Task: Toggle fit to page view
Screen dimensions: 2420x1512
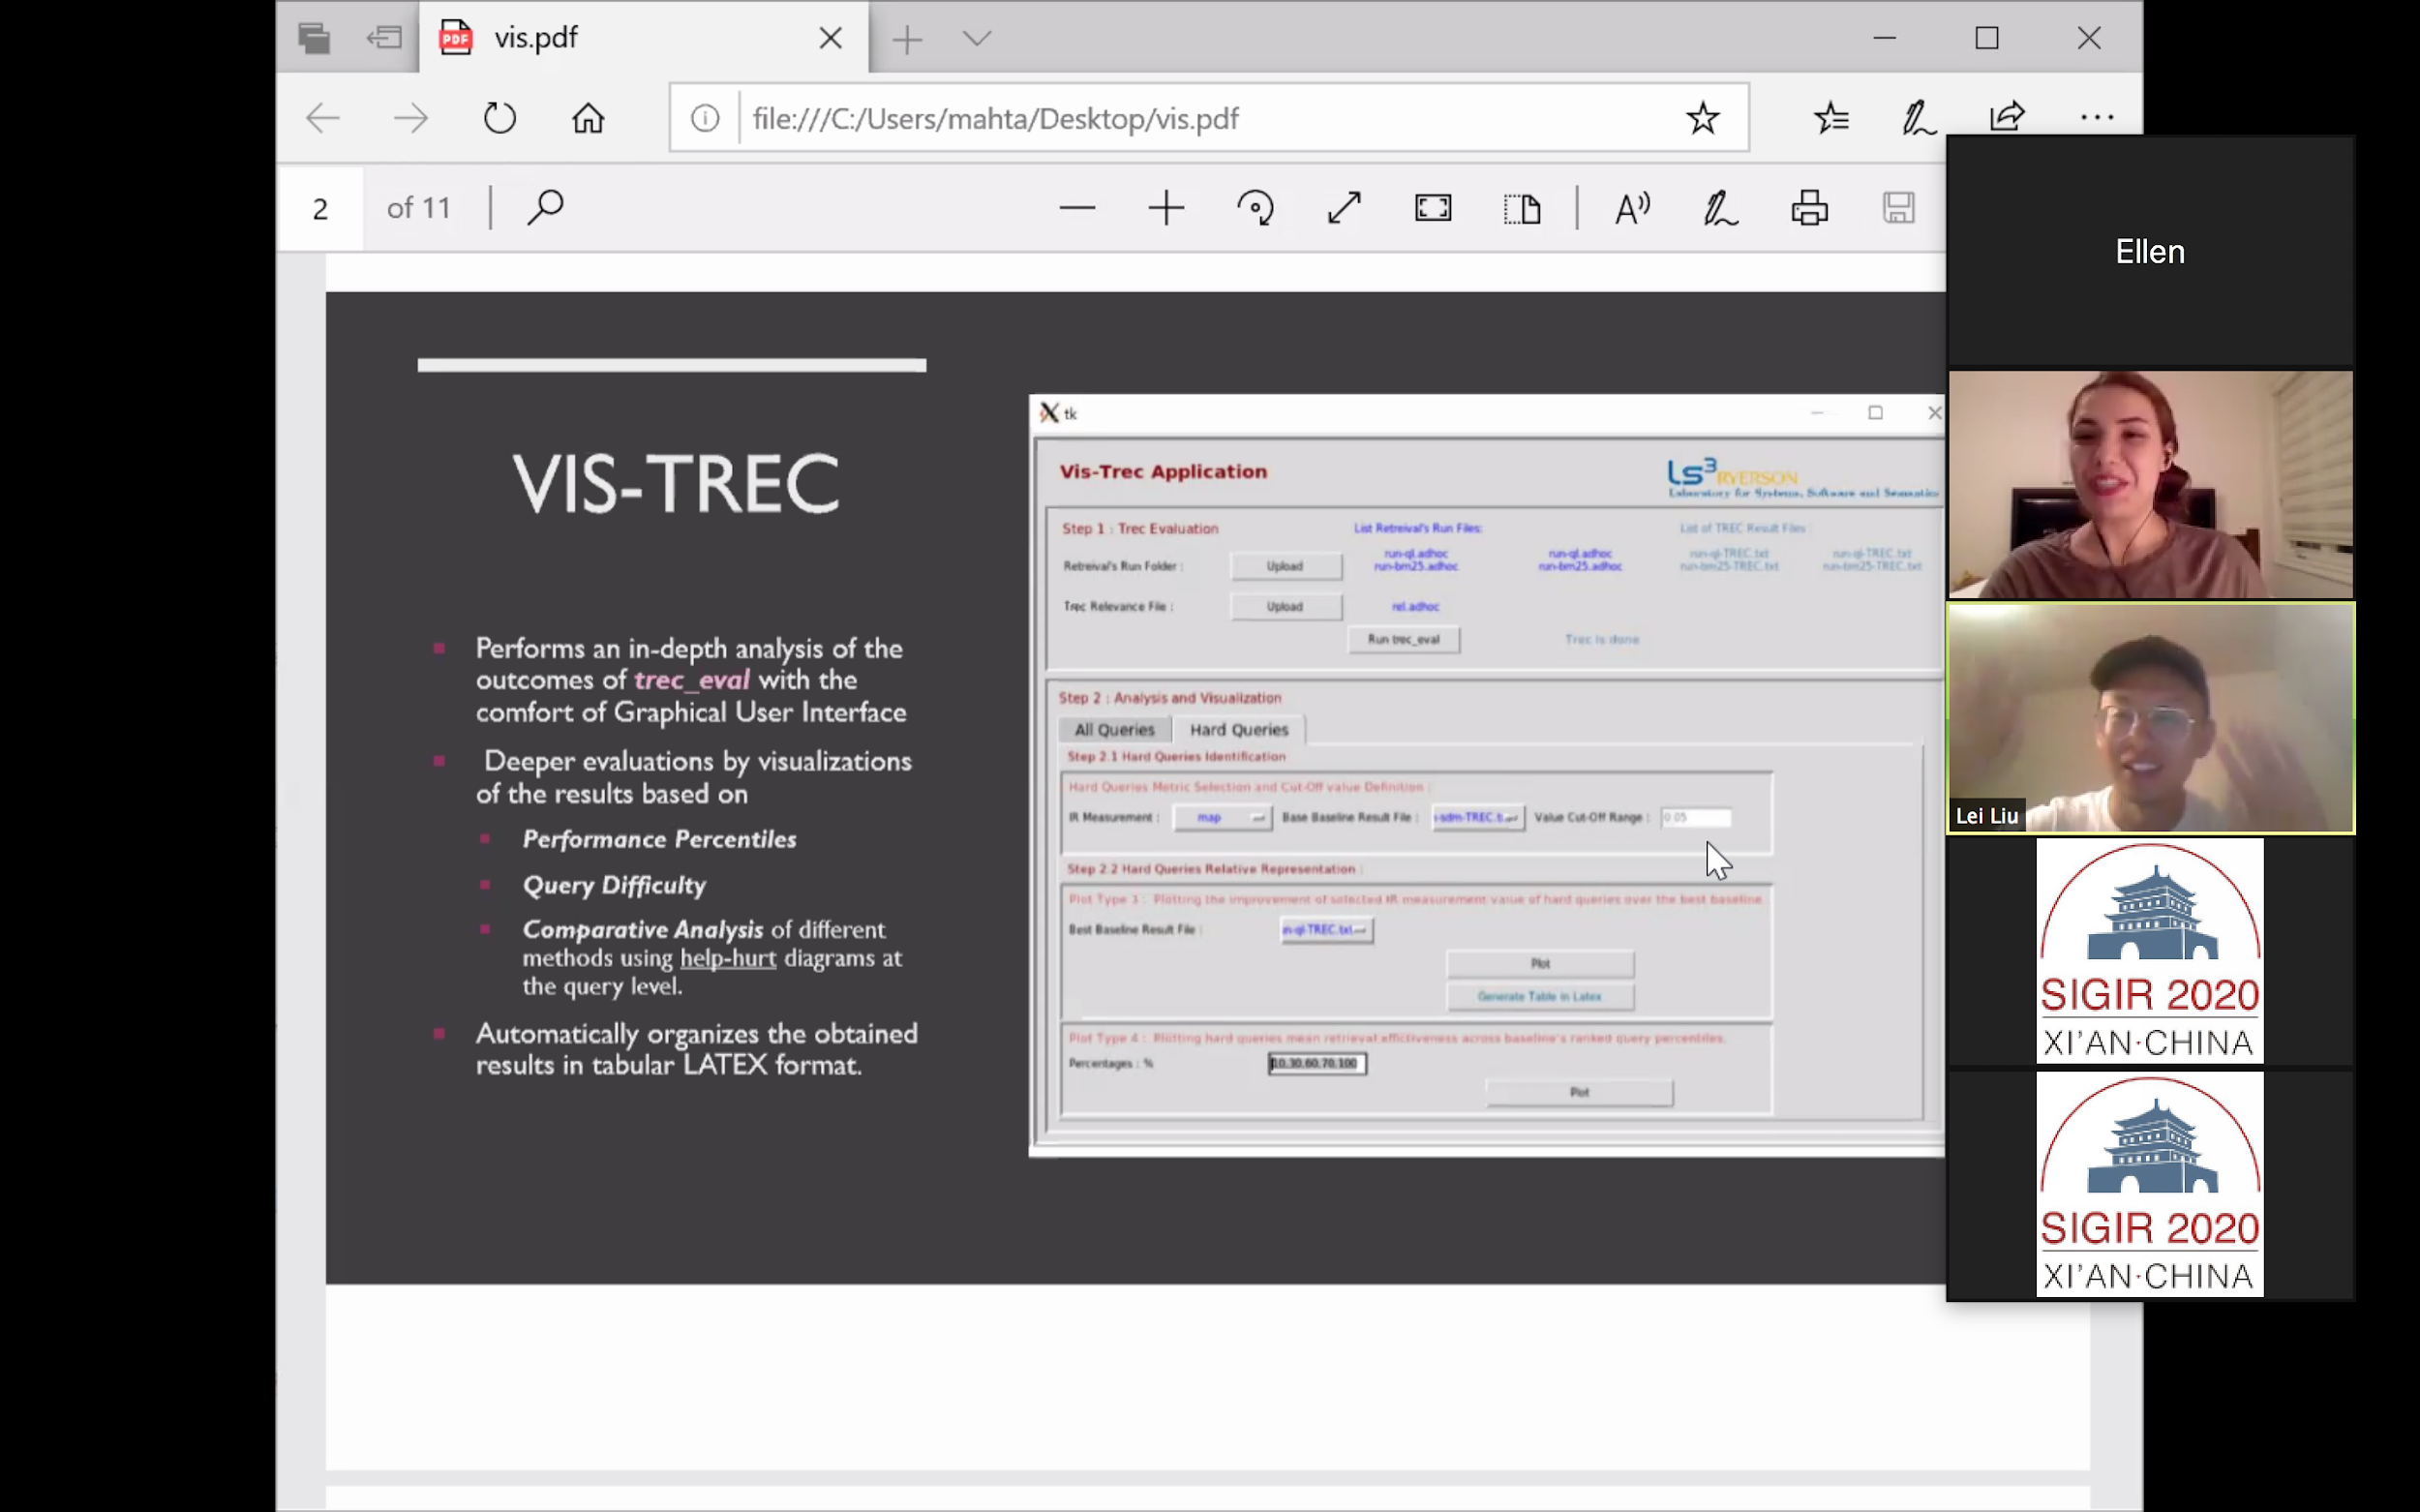Action: (1433, 208)
